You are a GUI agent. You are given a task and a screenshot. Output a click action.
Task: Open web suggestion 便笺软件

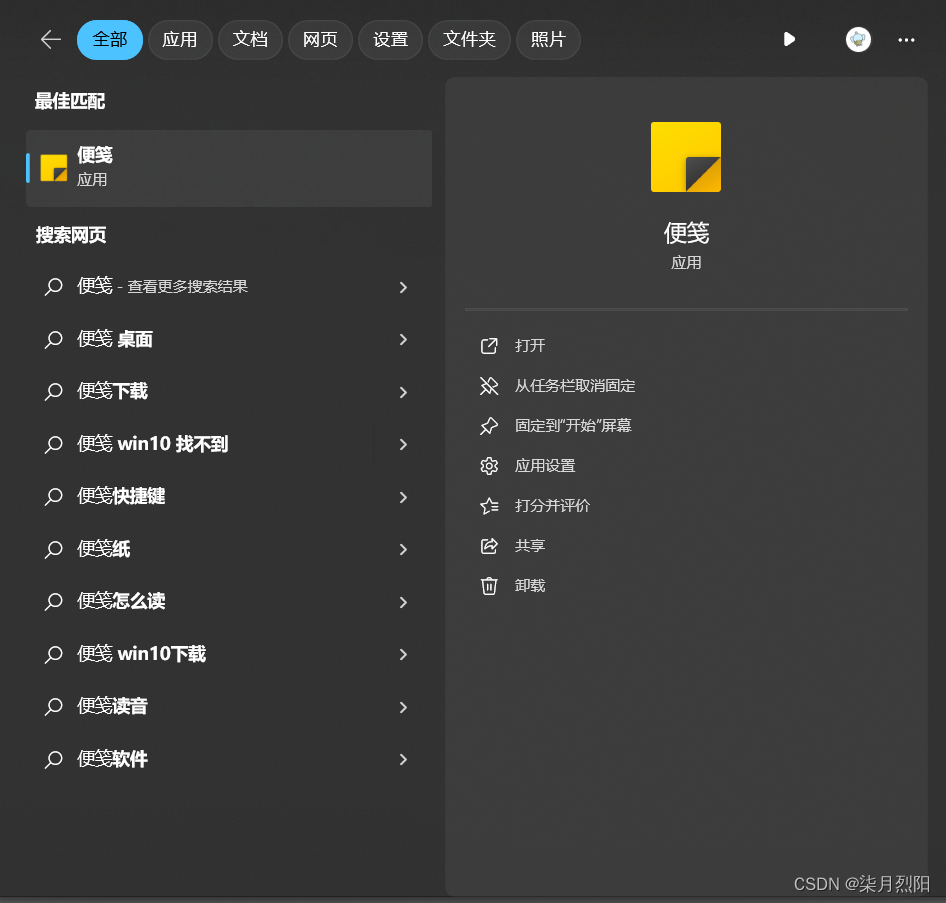click(x=229, y=759)
